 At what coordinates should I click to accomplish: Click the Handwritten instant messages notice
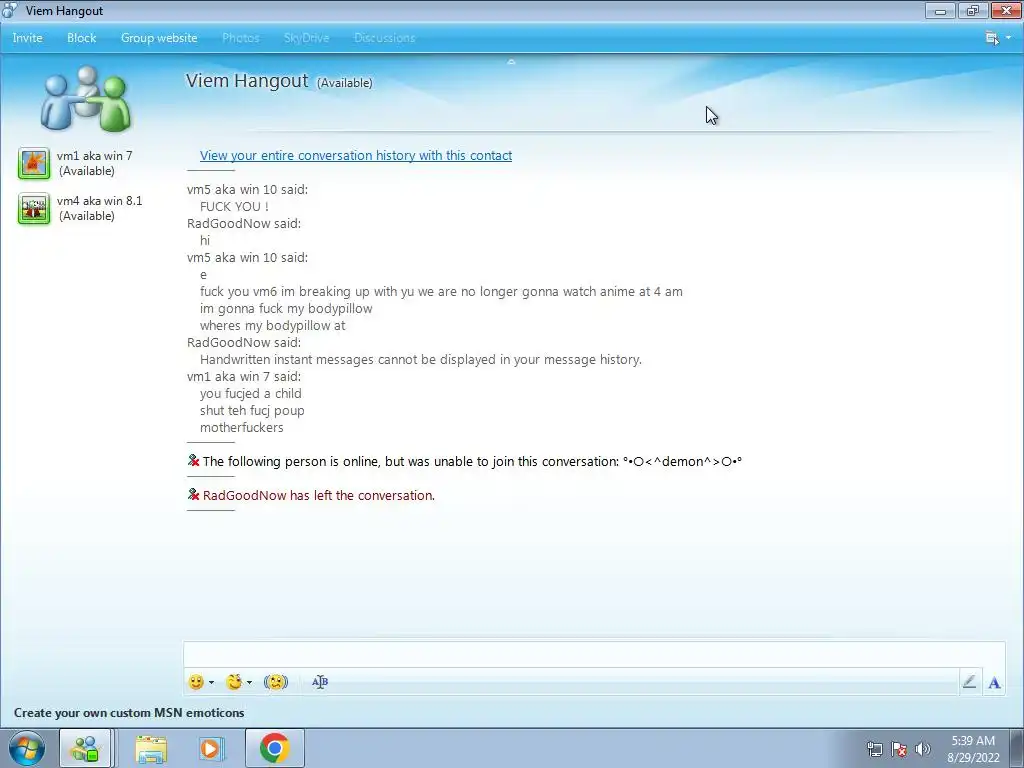(x=421, y=359)
